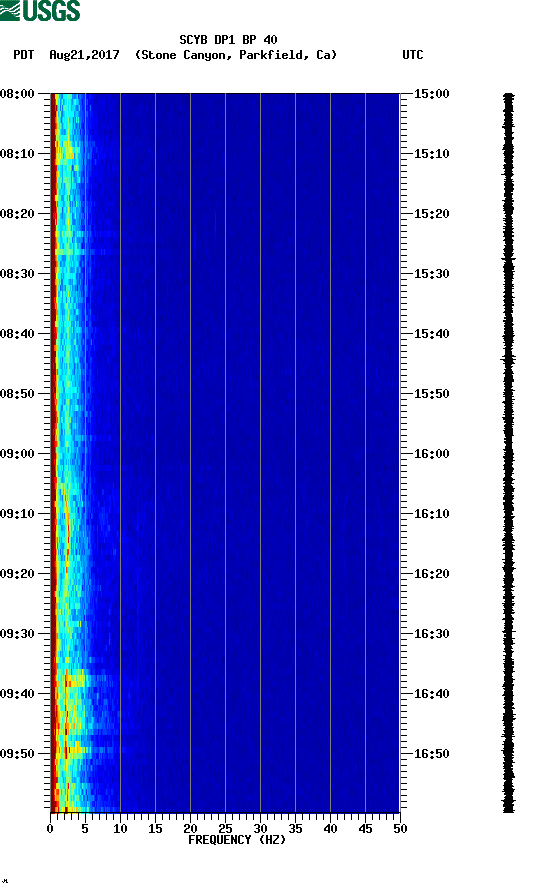
Task: Click the date 'Aug21,2017'
Action: 84,55
